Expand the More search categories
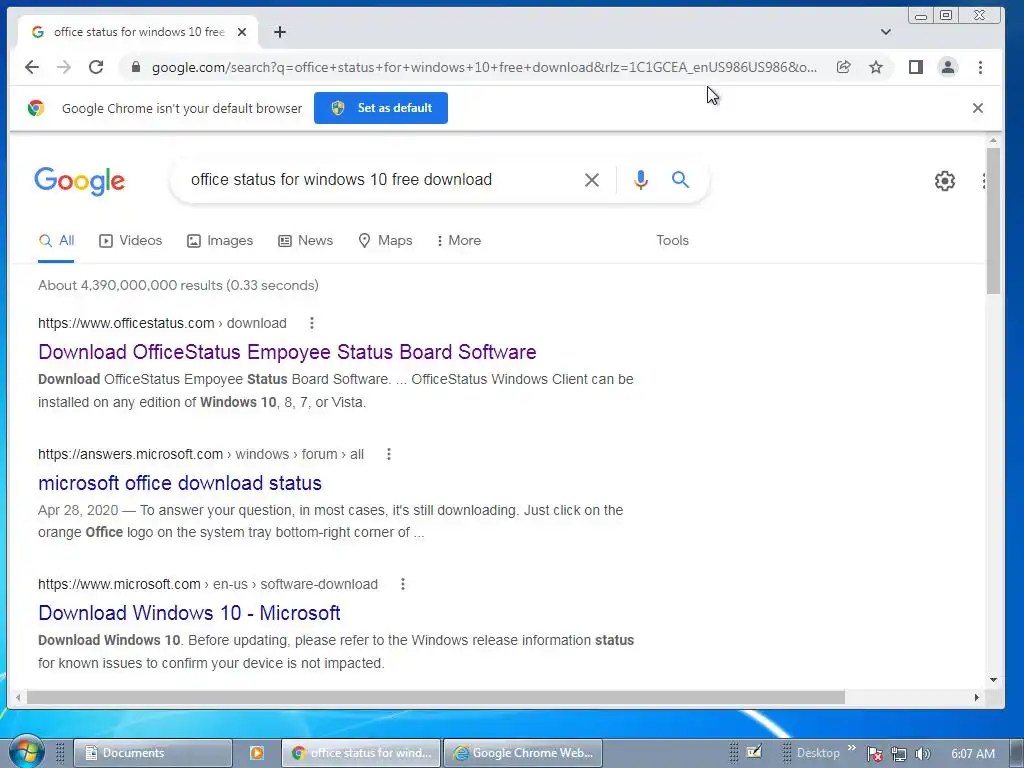The height and width of the screenshot is (768, 1024). [x=459, y=240]
